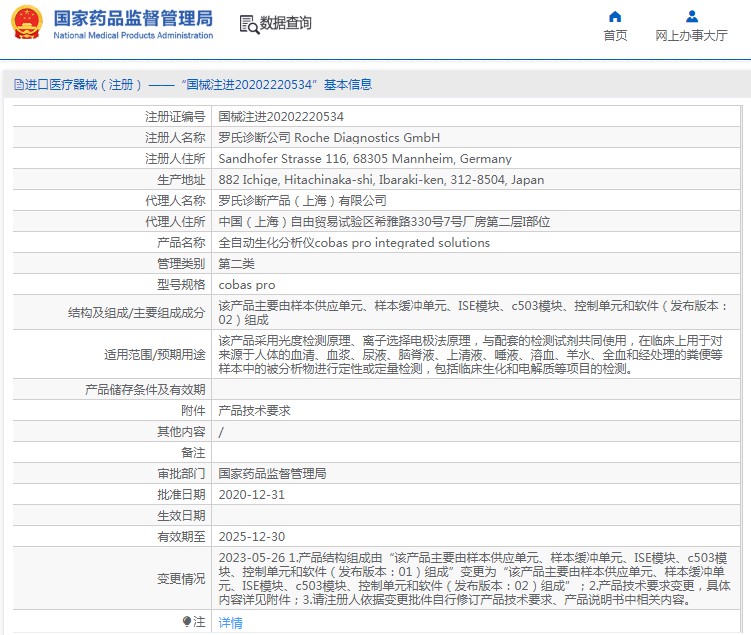Click the 生产地址 row label

[181, 180]
